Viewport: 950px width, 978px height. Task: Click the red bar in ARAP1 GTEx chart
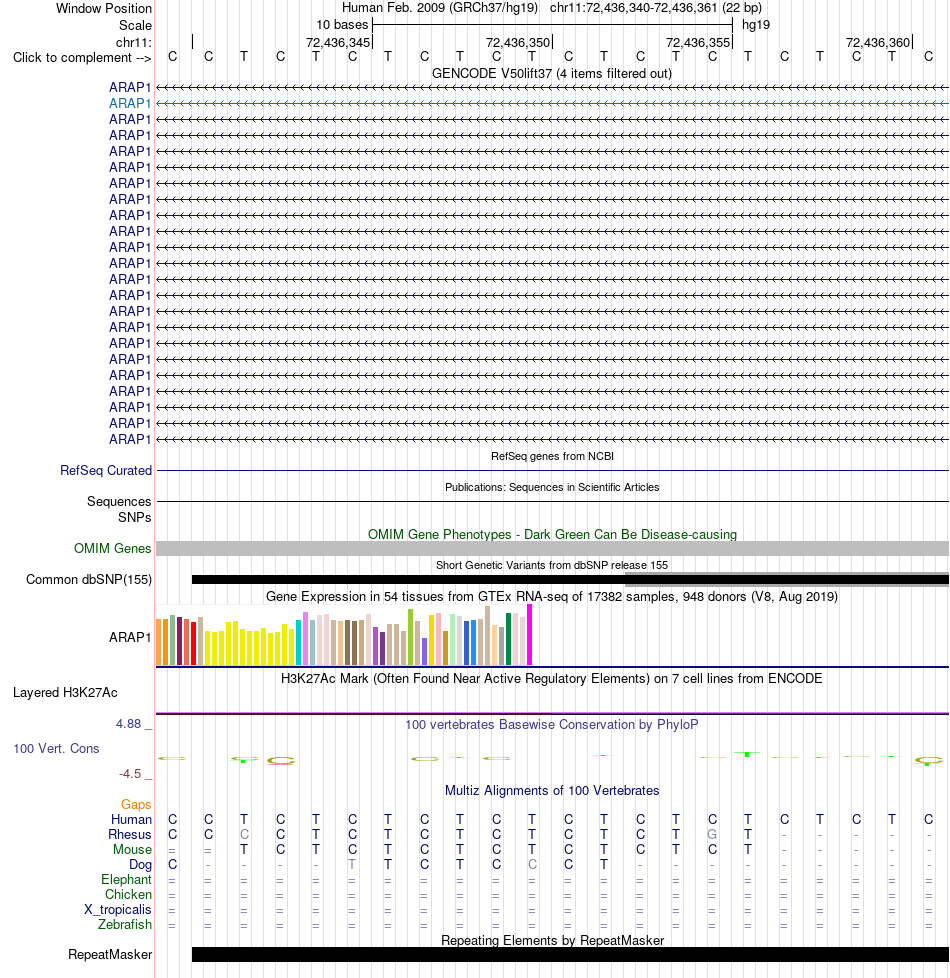(193, 644)
